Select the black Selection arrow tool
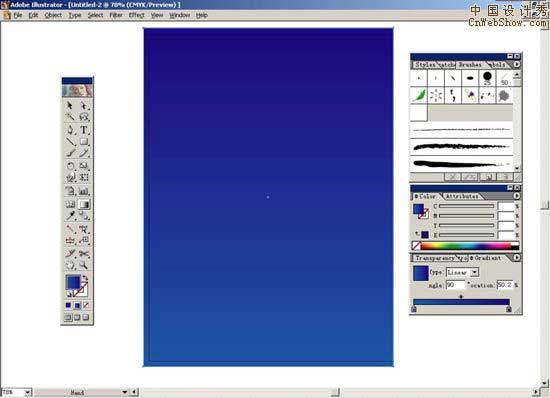 [71, 105]
